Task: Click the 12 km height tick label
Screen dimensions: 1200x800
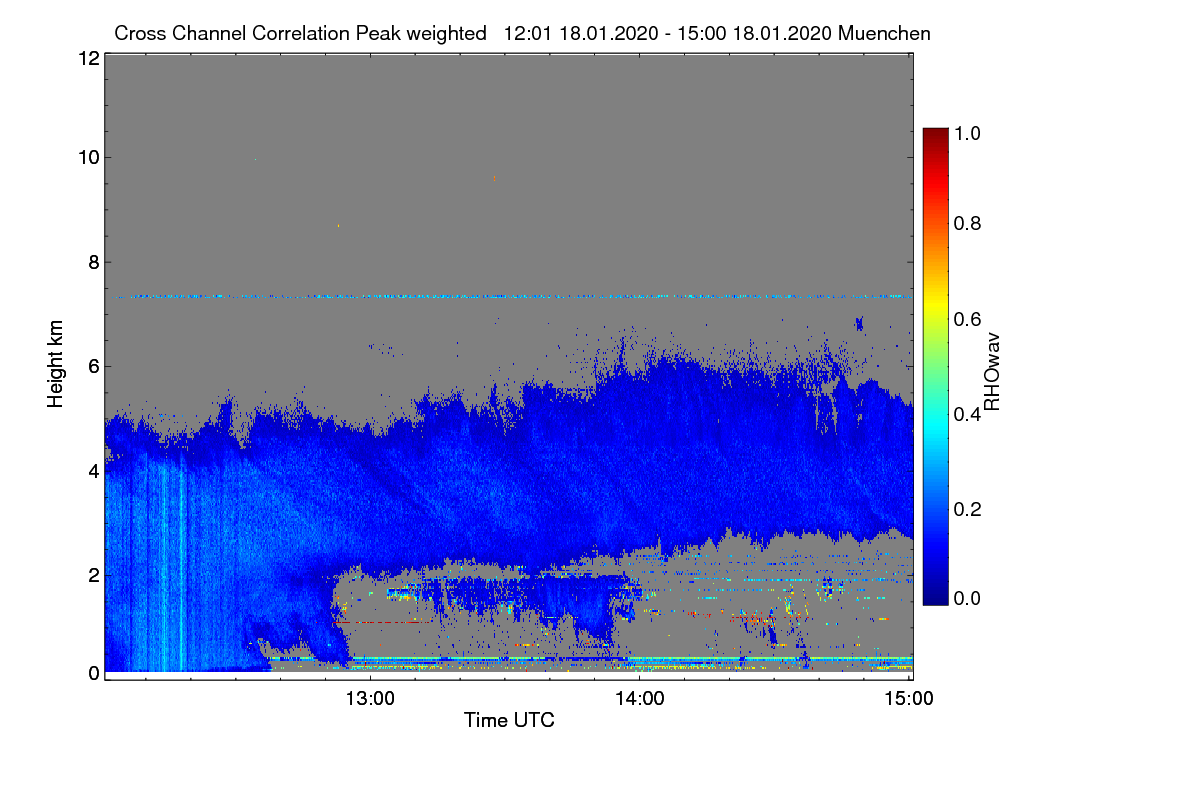Action: (88, 58)
